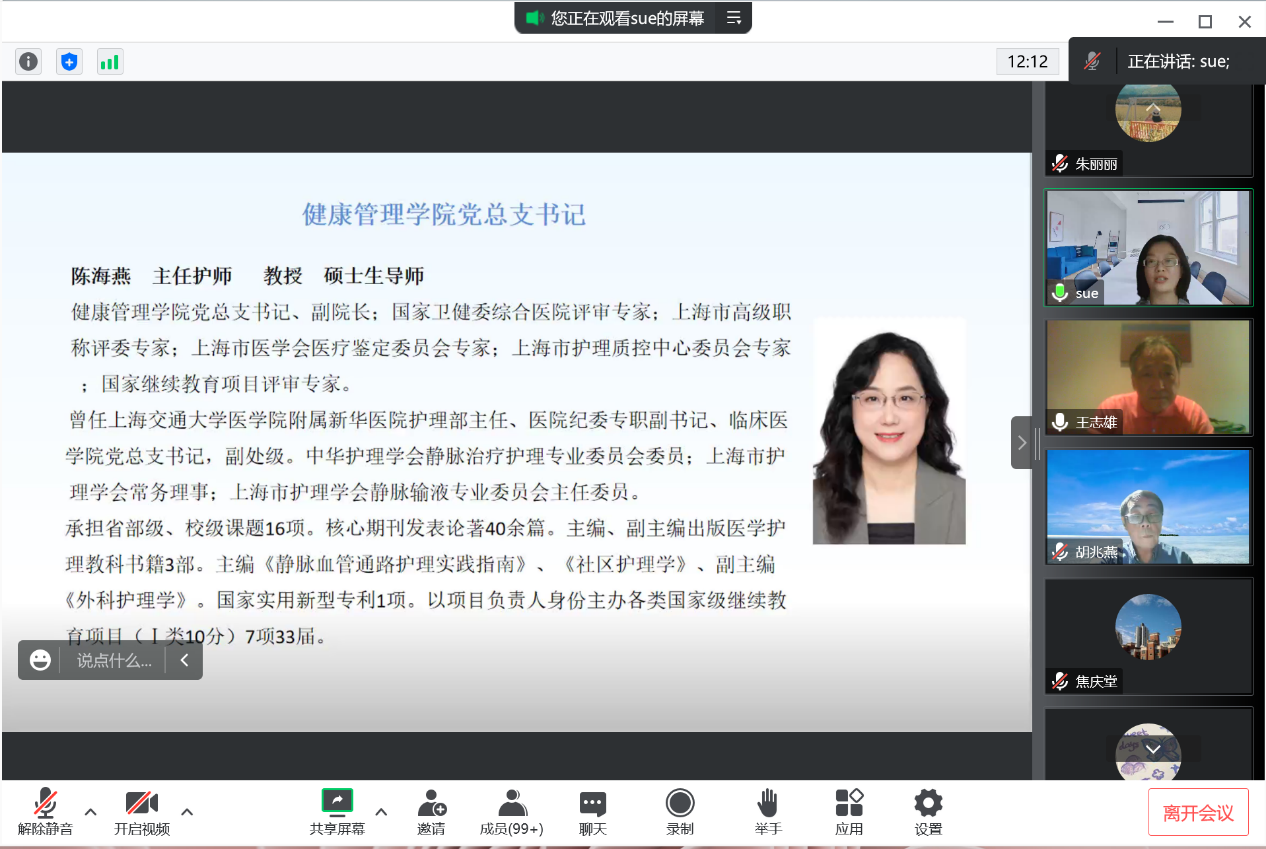Collapse the participant video side panel
This screenshot has width=1266, height=849.
1021,442
